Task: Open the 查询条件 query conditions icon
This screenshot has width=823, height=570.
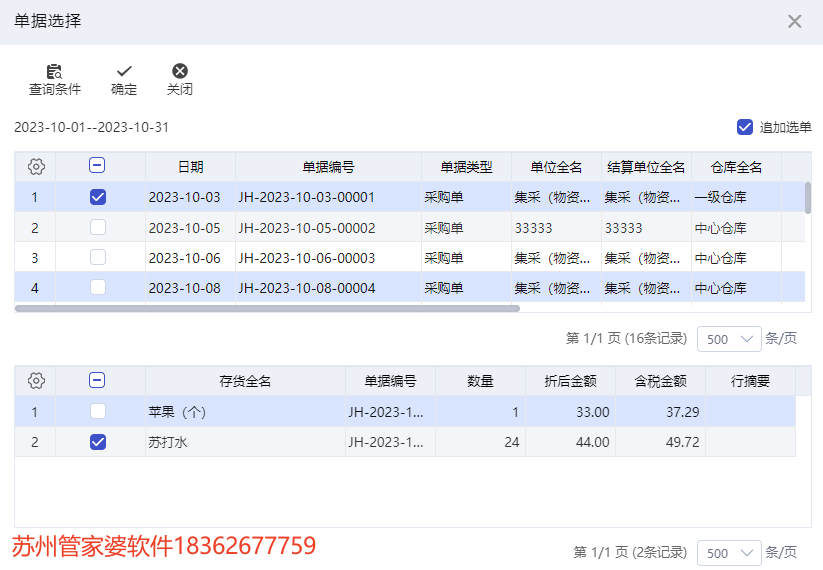Action: tap(54, 72)
